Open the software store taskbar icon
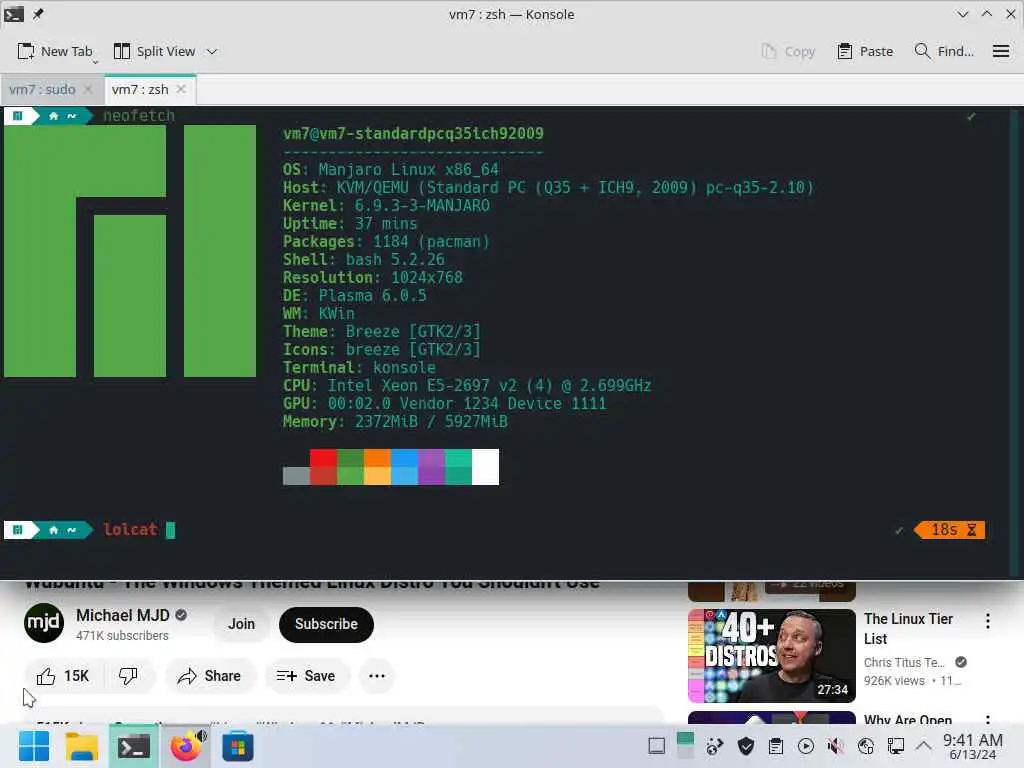The width and height of the screenshot is (1024, 768). pyautogui.click(x=238, y=746)
